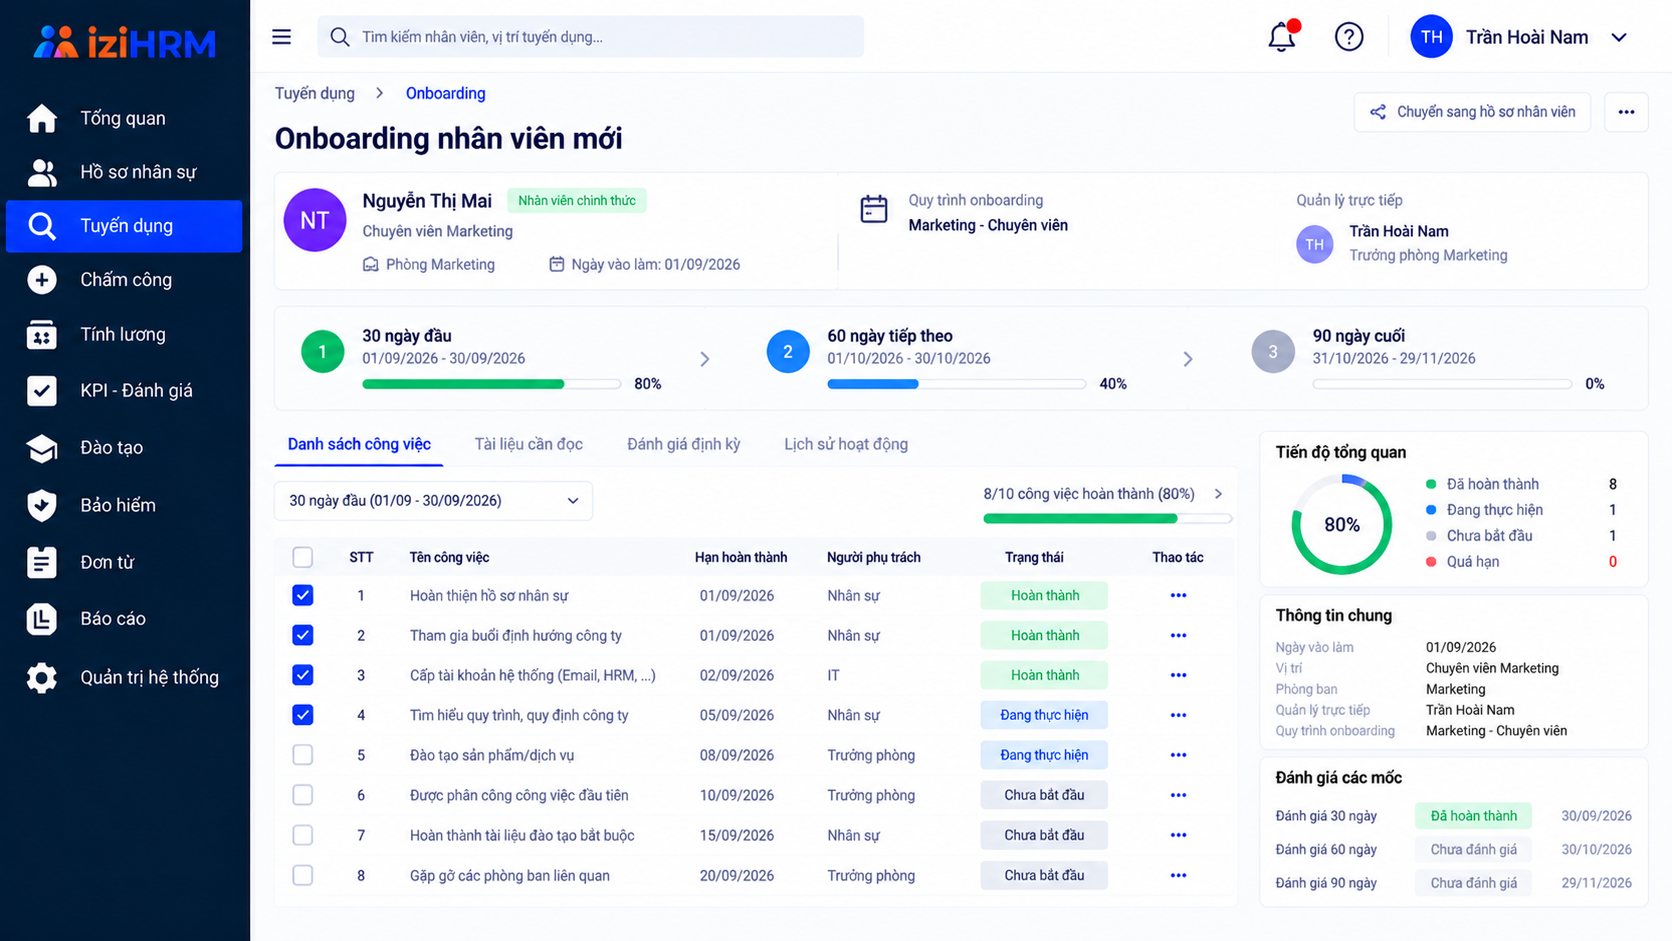Open Quản trị hệ thống gear icon
Image resolution: width=1672 pixels, height=941 pixels.
click(42, 677)
